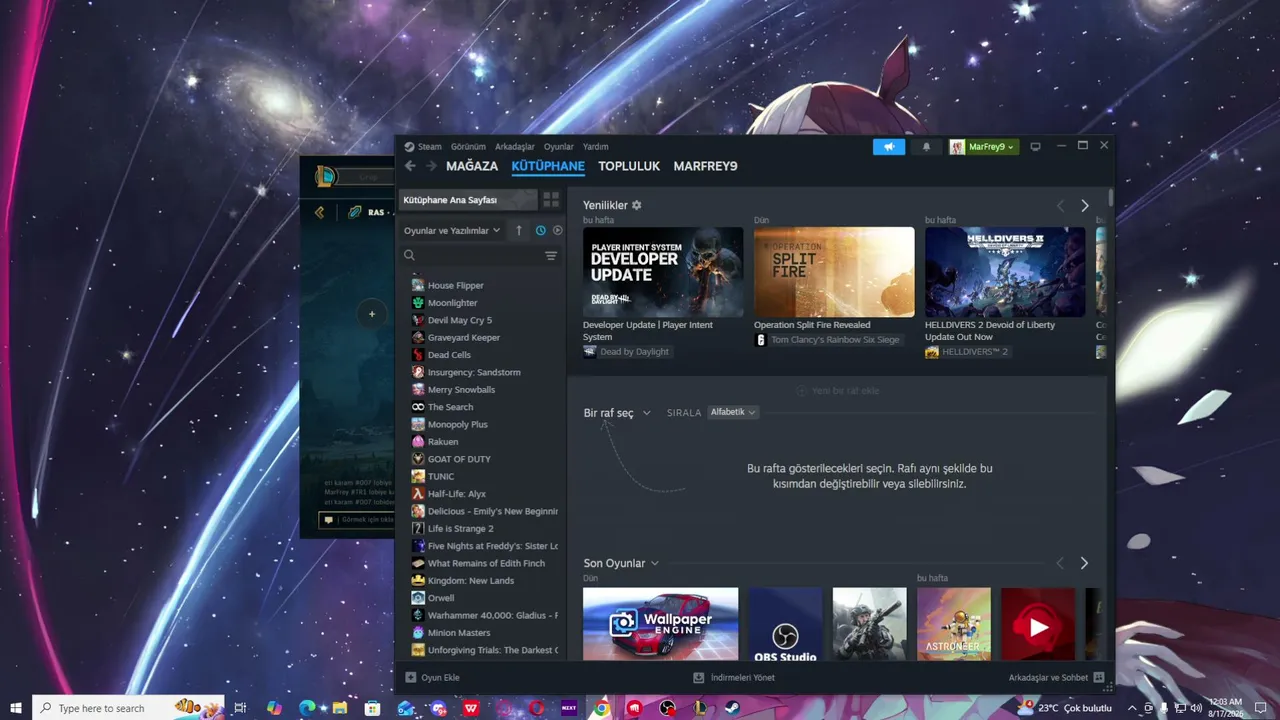Viewport: 1280px width, 720px height.
Task: Open the Operation Split Fire thumbnail
Action: click(x=834, y=272)
